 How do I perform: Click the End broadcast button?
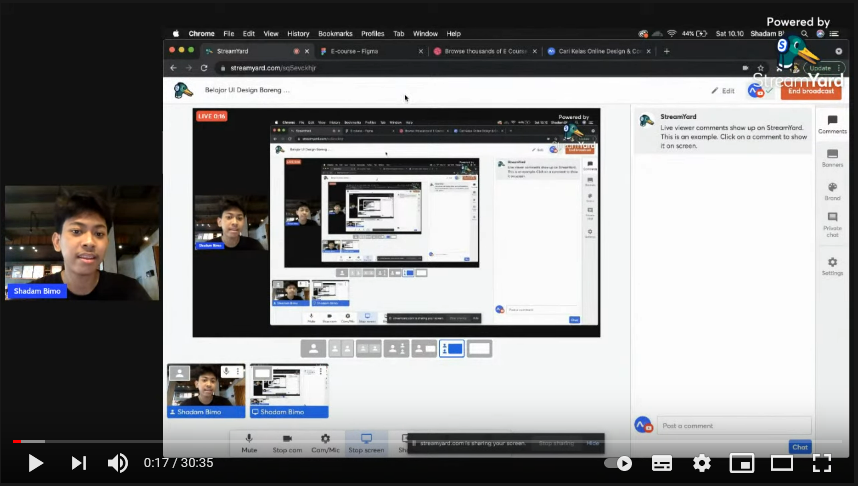811,91
